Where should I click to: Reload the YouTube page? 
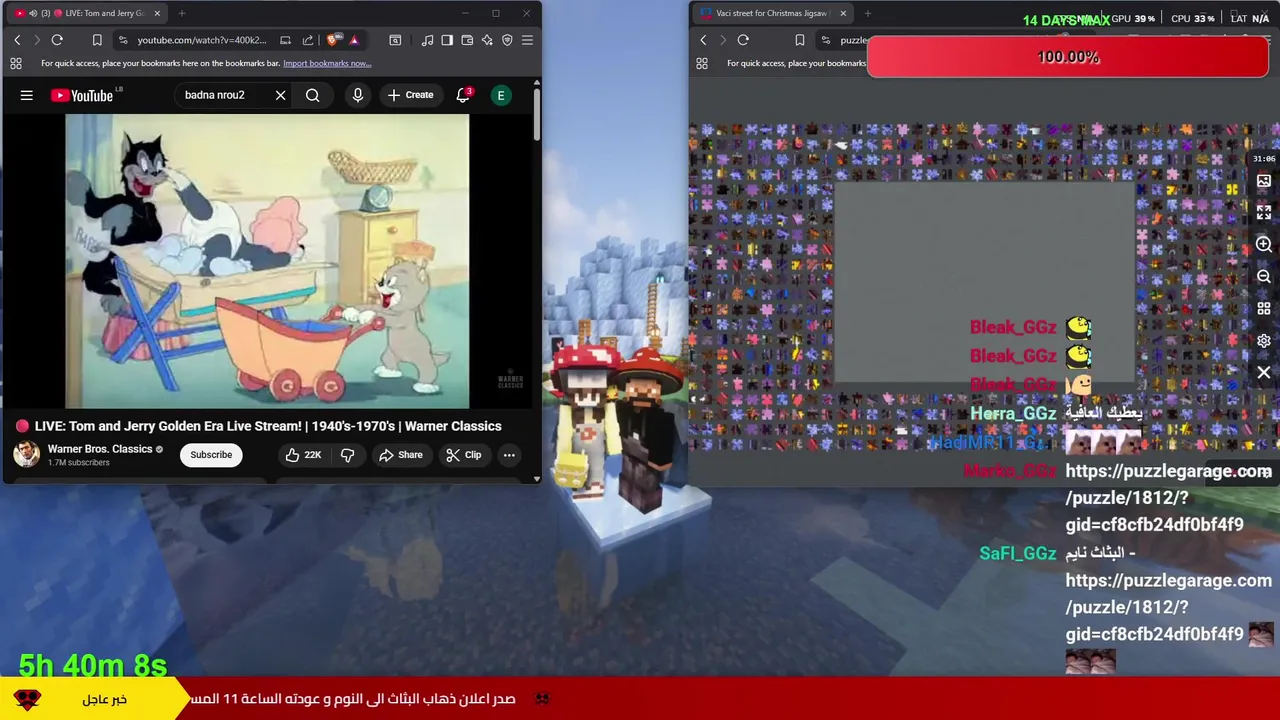click(x=57, y=40)
